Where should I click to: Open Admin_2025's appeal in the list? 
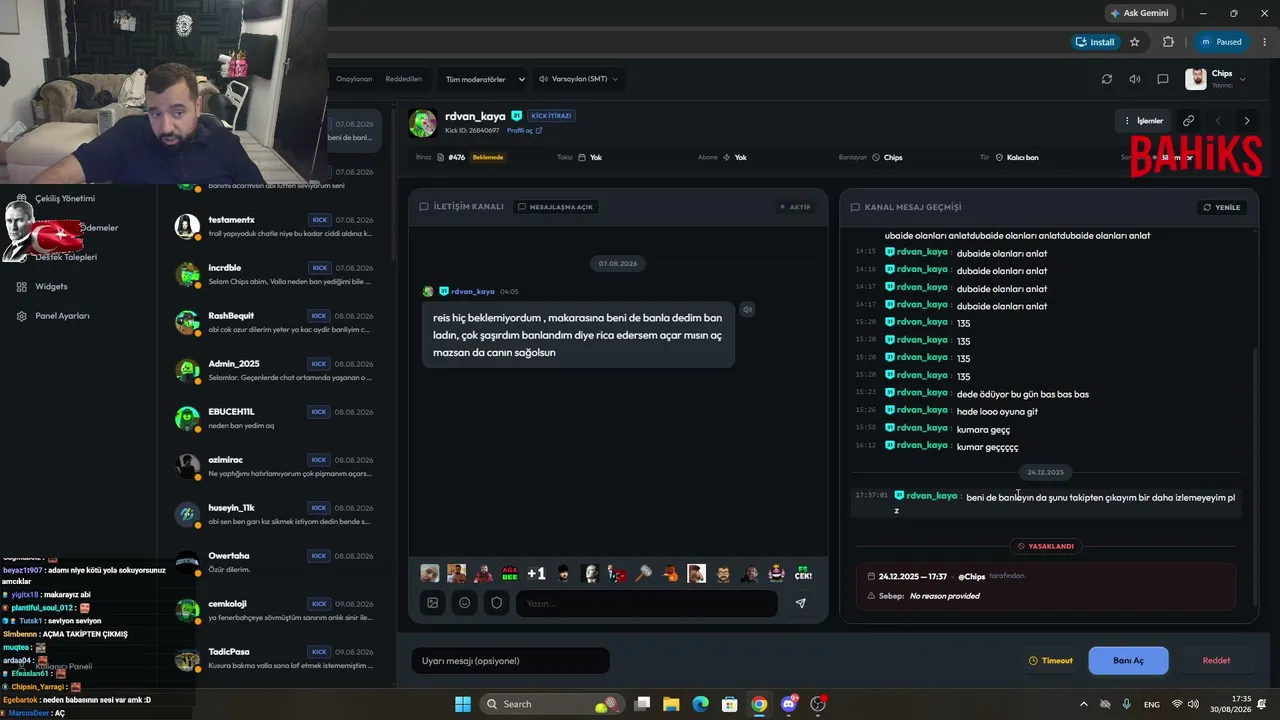click(276, 371)
